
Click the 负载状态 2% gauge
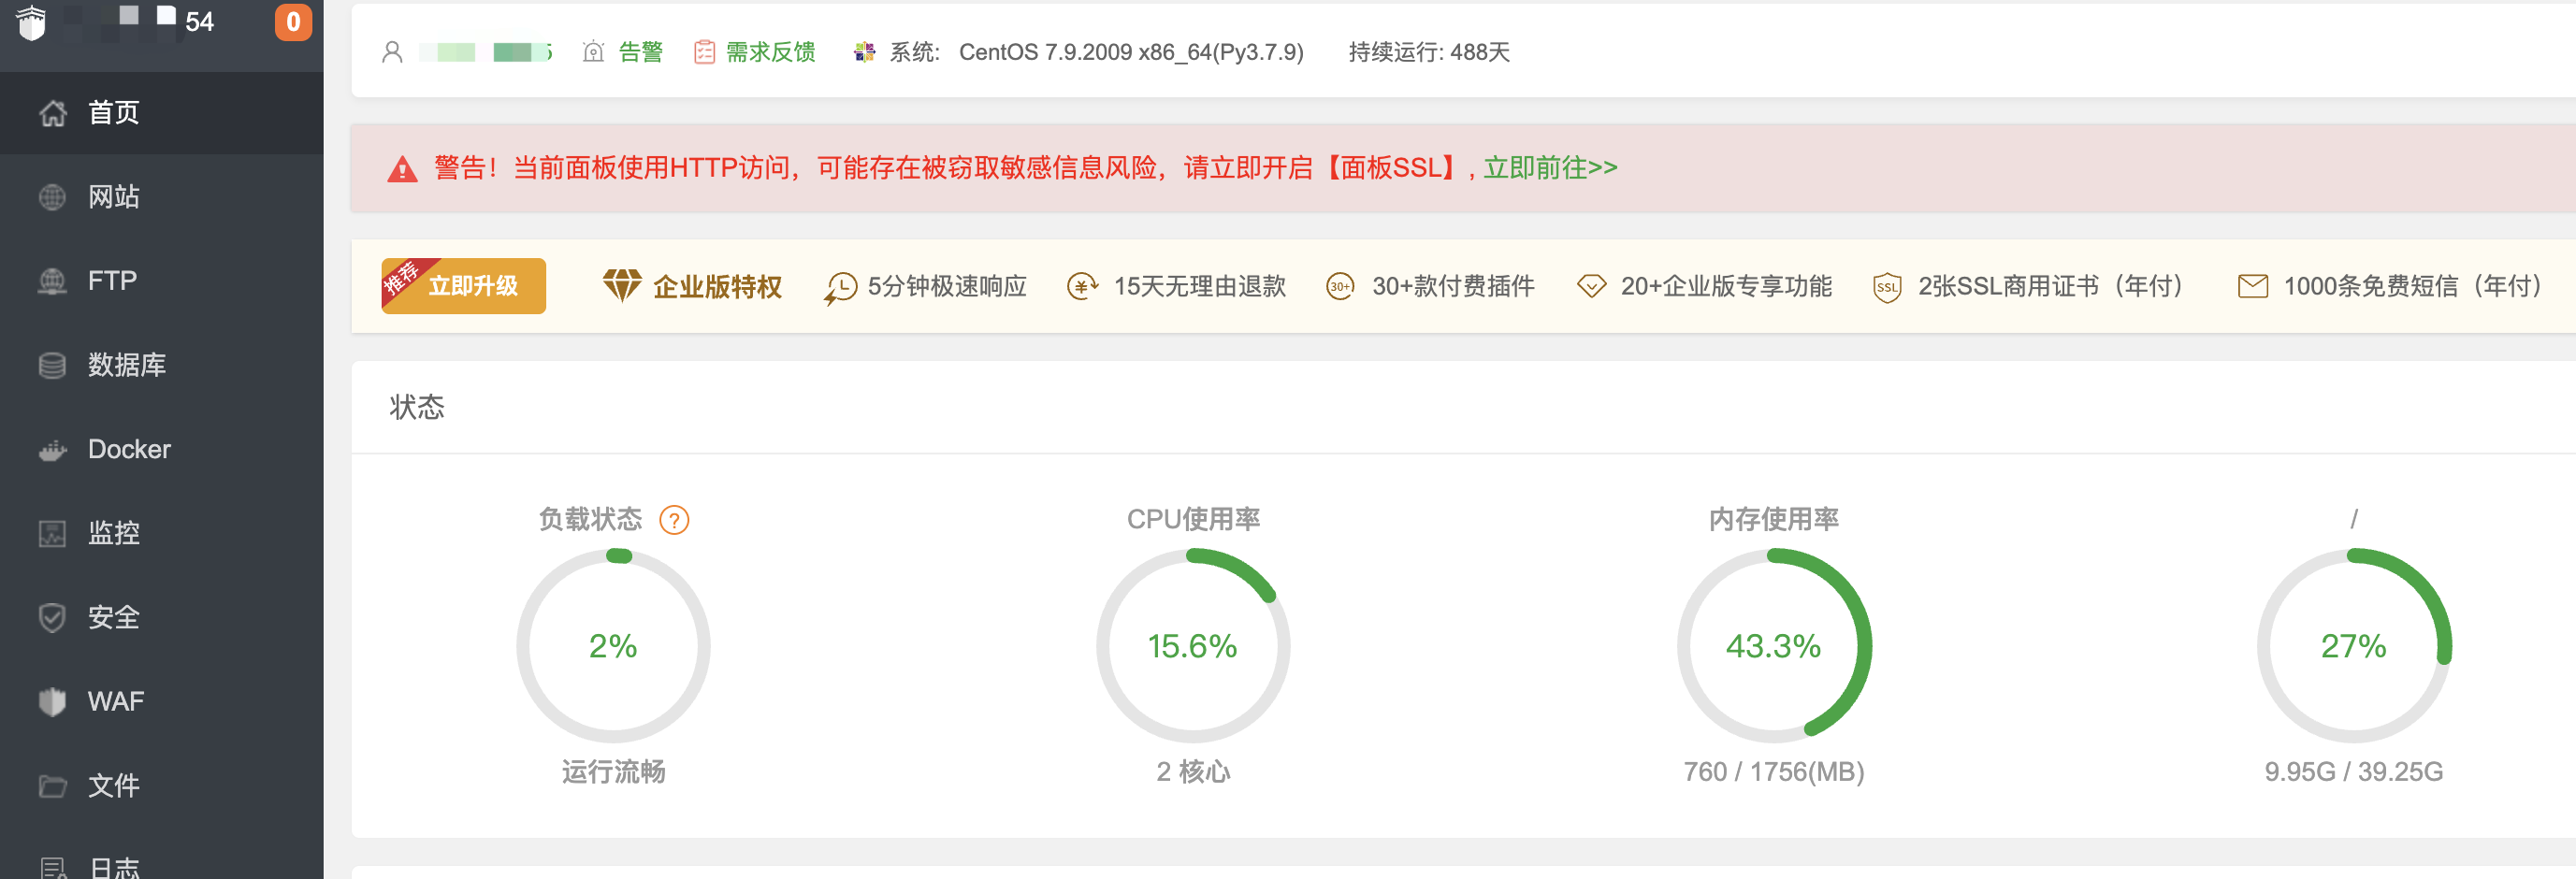[613, 646]
